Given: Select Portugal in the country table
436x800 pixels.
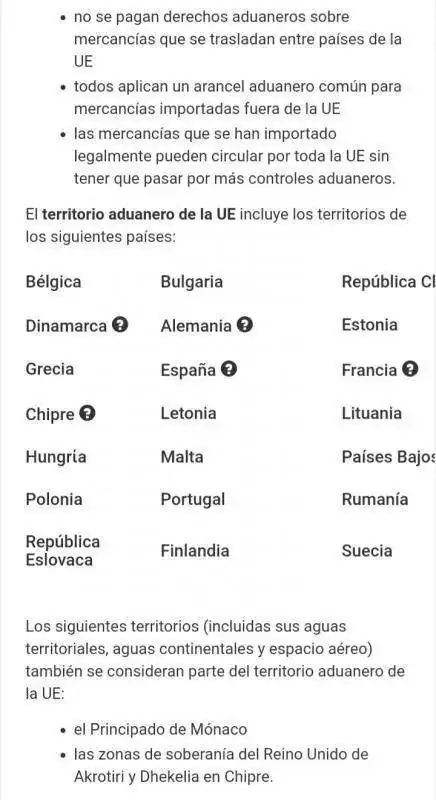Looking at the screenshot, I should pyautogui.click(x=193, y=499).
